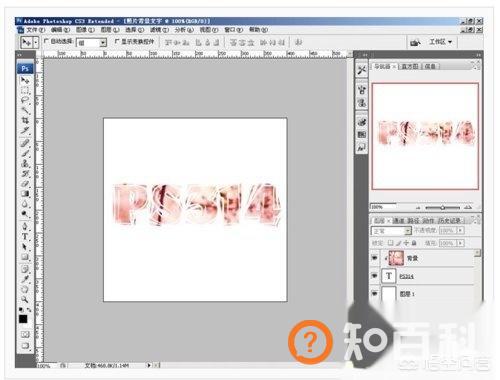Enable the Auto-Select checkbox

(x=46, y=41)
